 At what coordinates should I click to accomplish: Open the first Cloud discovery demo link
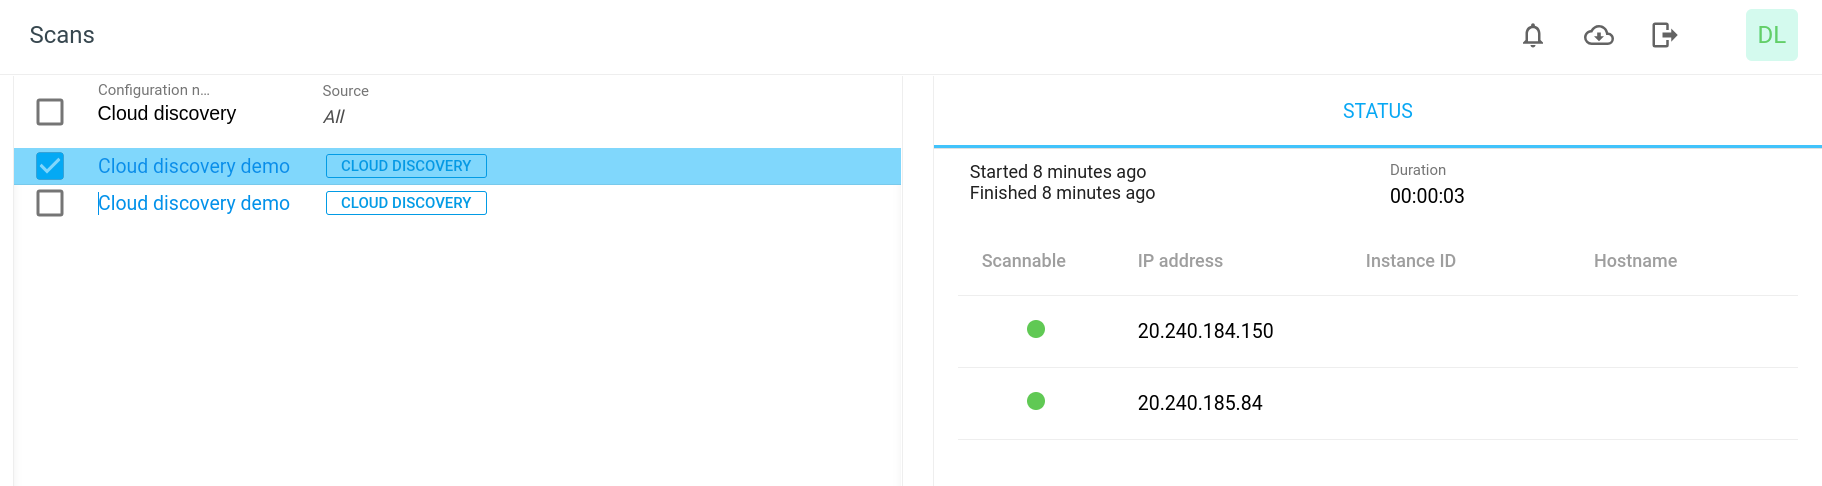point(194,166)
